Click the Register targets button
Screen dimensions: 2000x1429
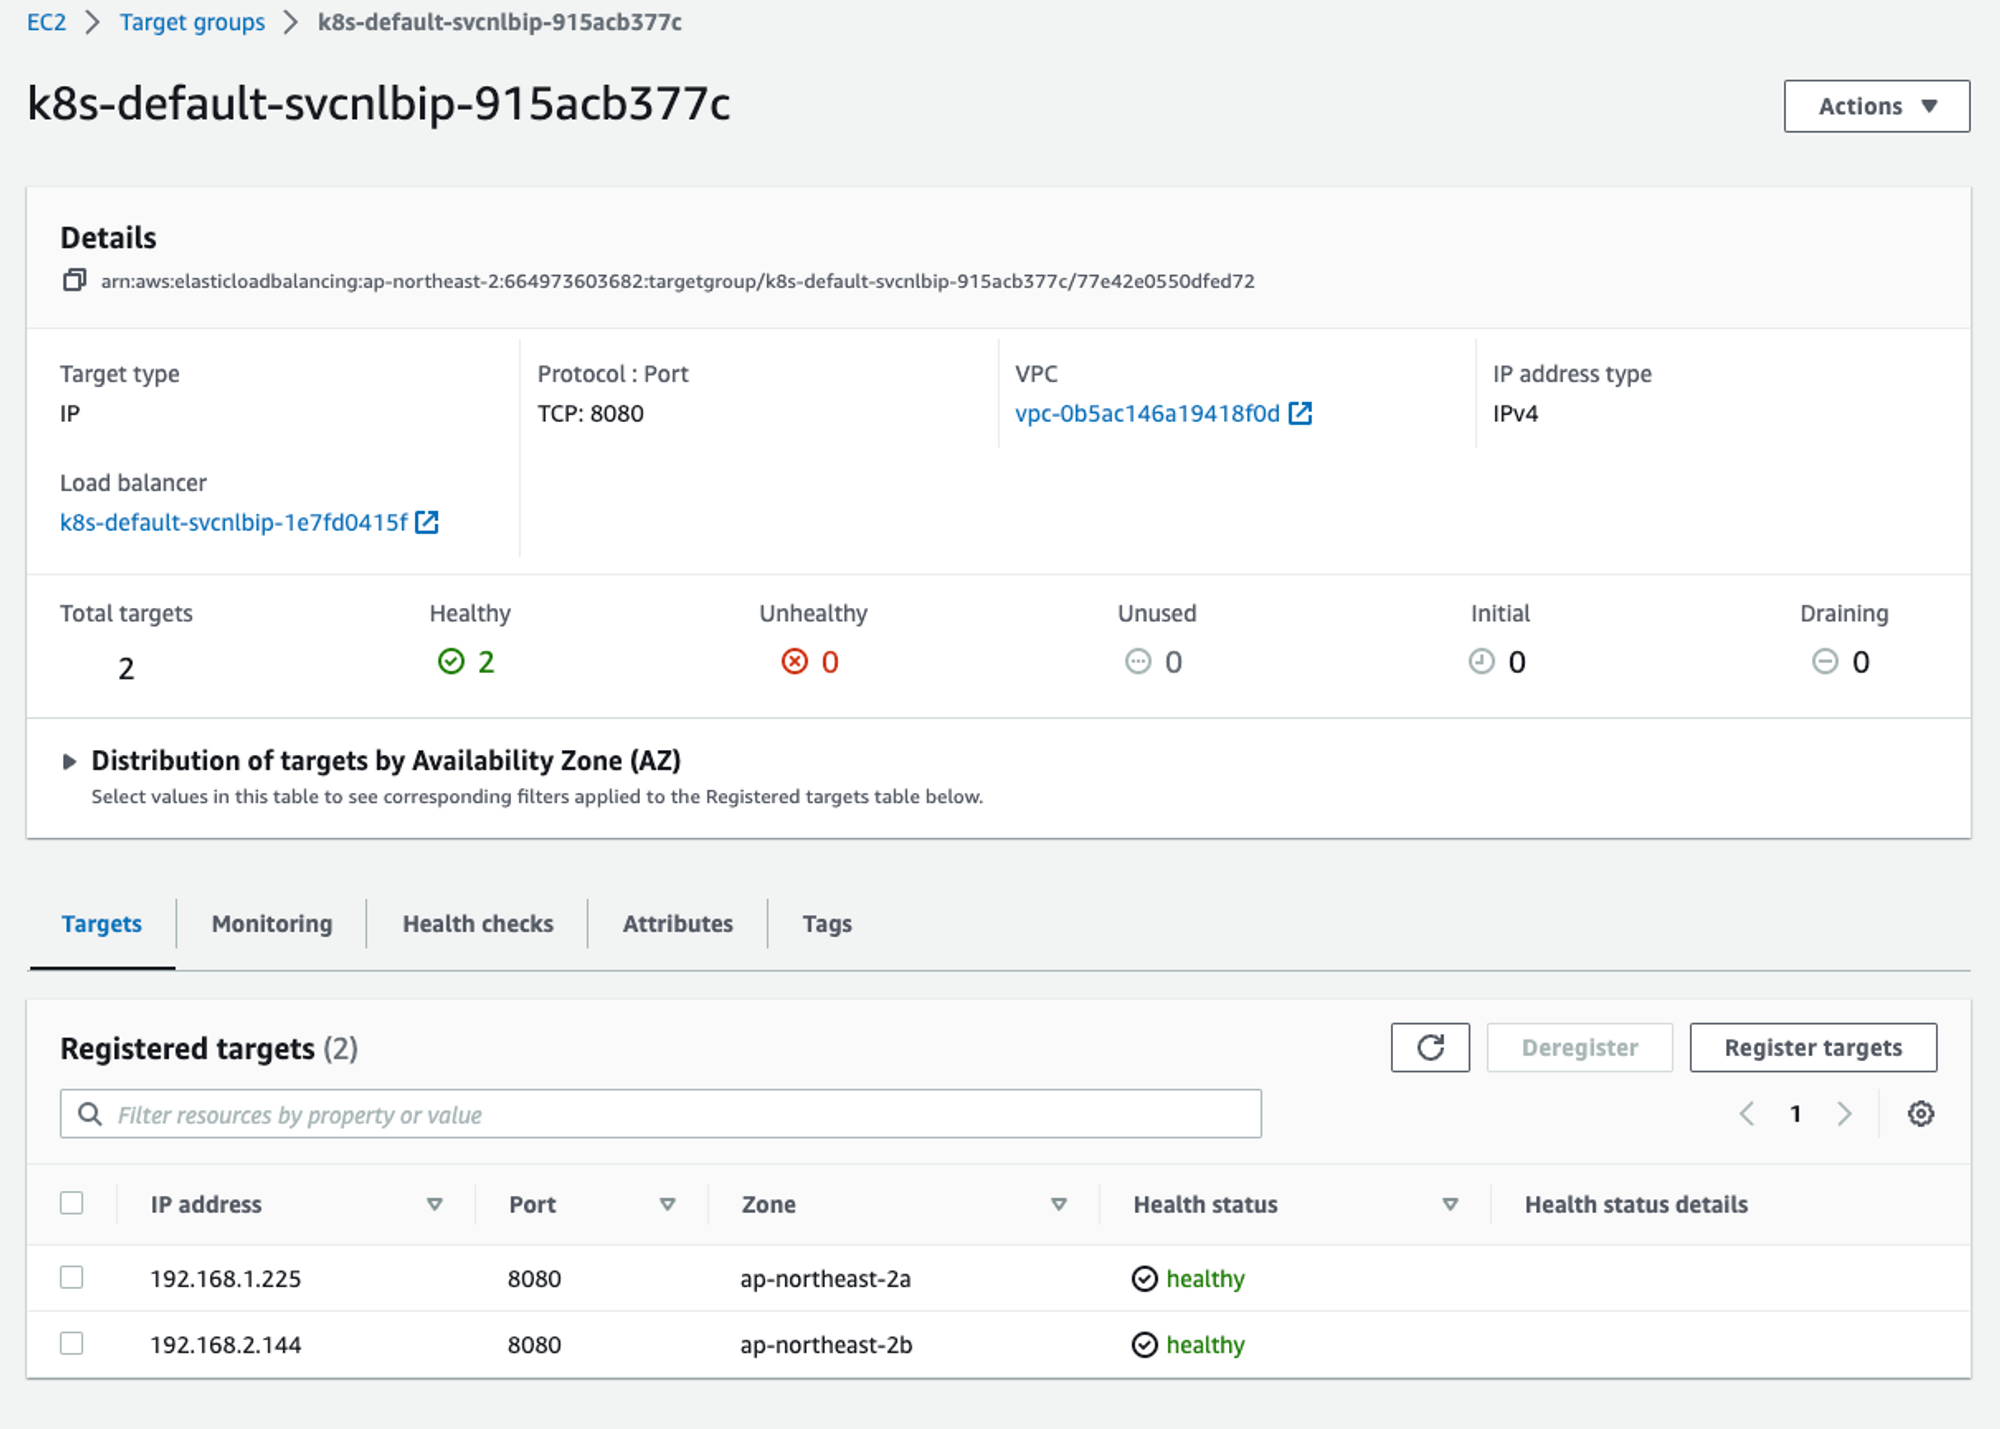click(1812, 1047)
